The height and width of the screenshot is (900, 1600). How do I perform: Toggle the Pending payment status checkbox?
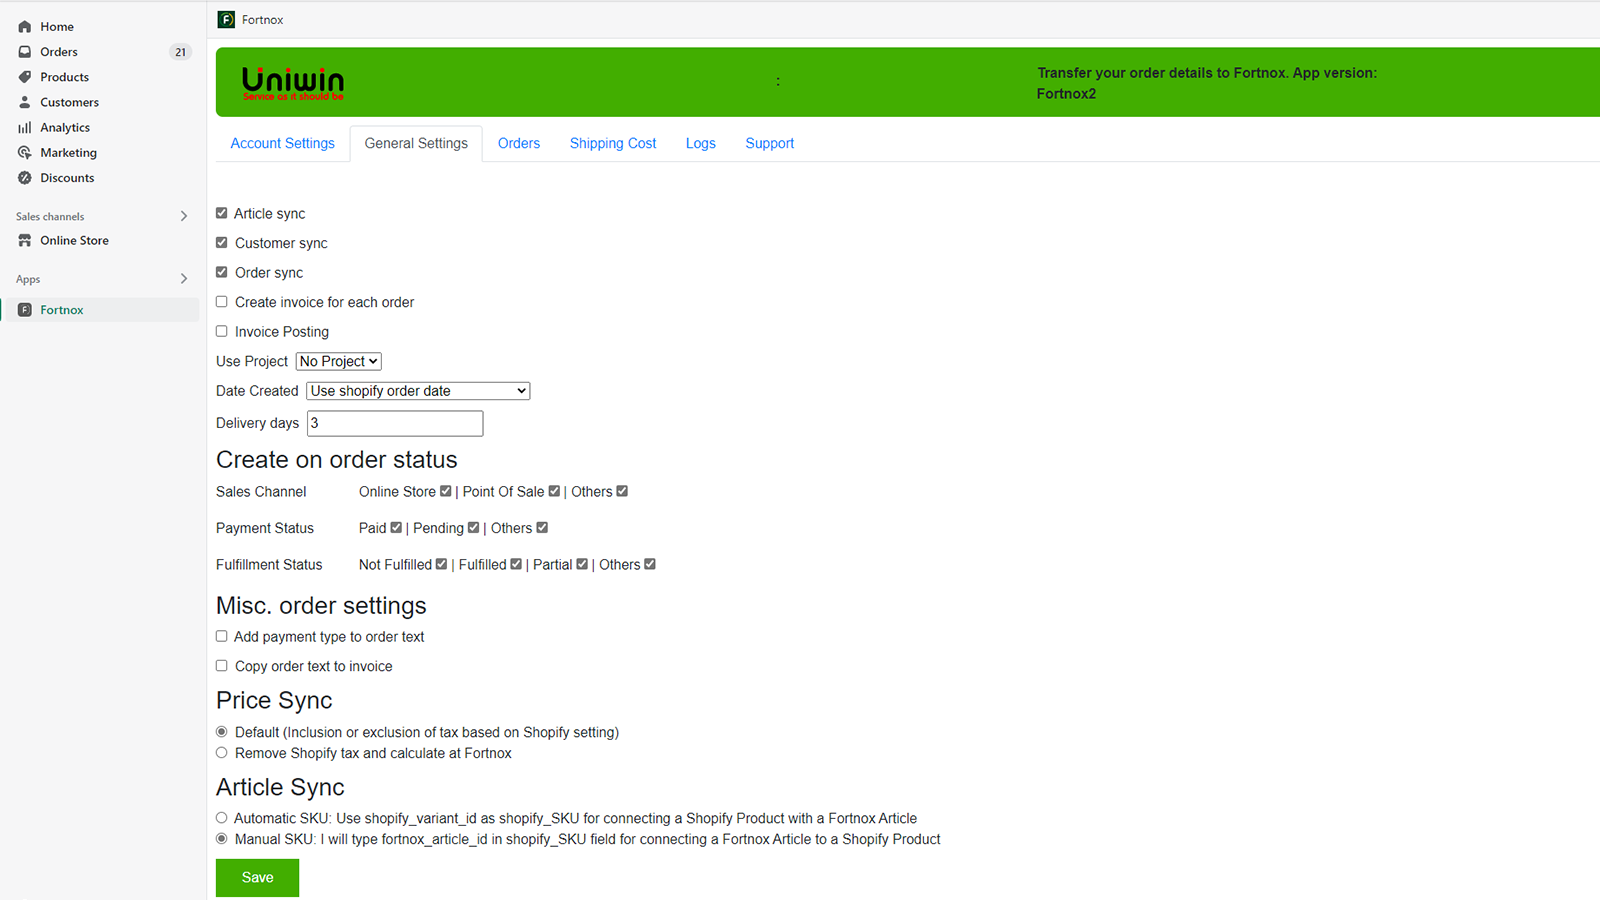click(474, 527)
